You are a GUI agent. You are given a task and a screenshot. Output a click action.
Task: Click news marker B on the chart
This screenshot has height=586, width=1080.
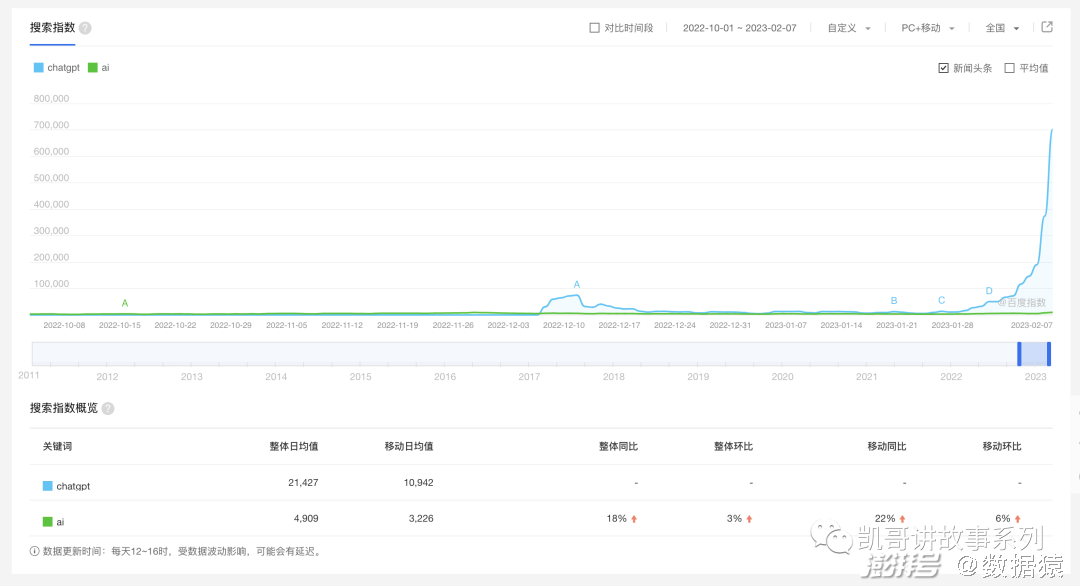coord(894,301)
